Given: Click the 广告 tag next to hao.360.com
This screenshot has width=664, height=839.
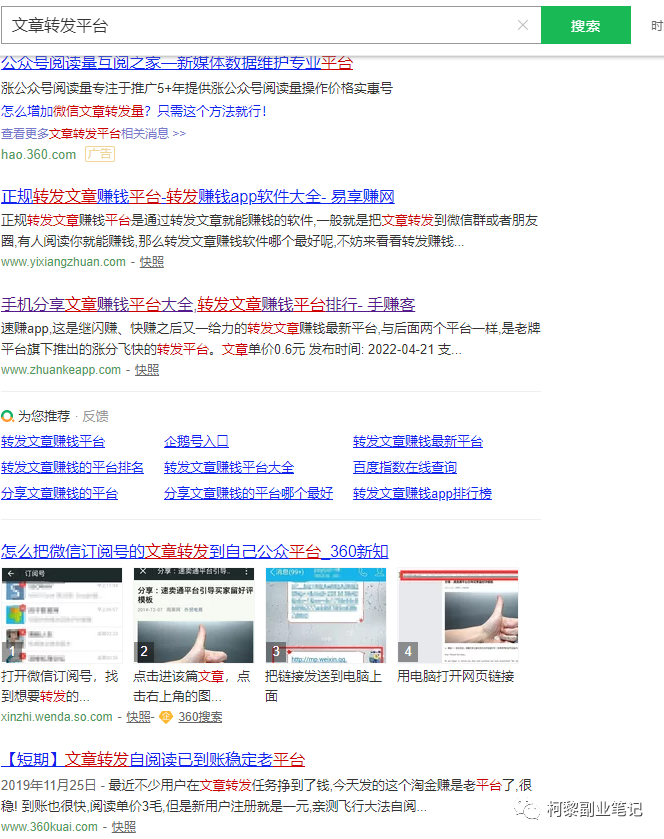Looking at the screenshot, I should (x=99, y=154).
